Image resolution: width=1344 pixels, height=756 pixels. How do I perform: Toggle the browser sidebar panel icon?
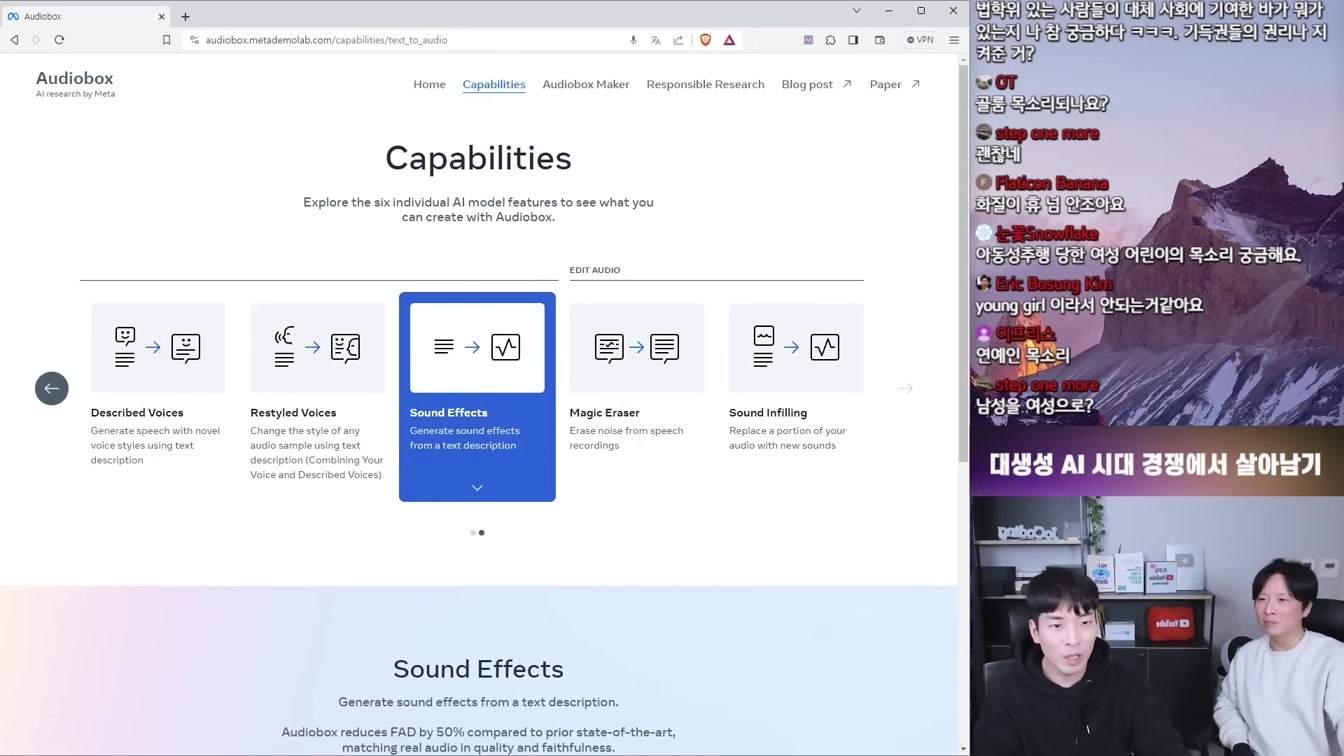(853, 40)
